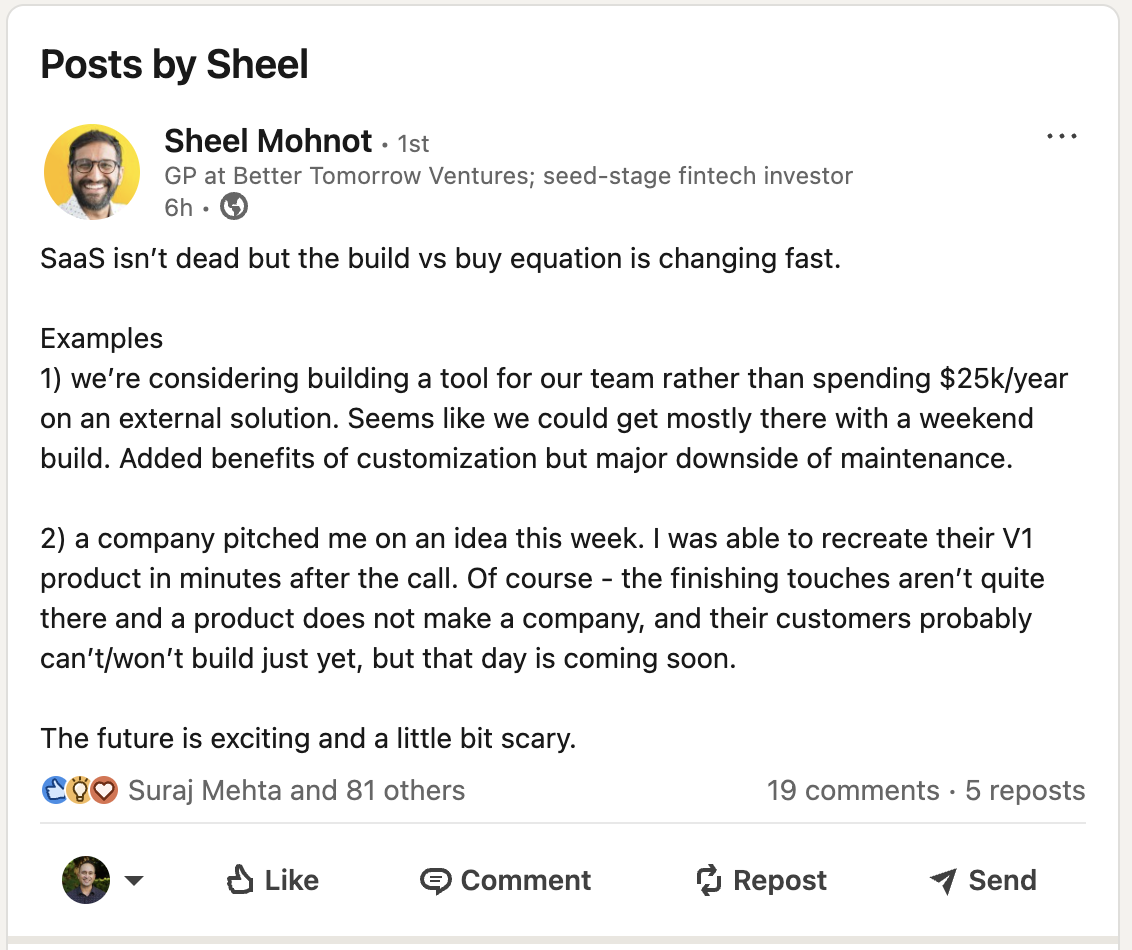
Task: Click the post text starting 'SaaS isn't dead'
Action: pyautogui.click(x=440, y=259)
